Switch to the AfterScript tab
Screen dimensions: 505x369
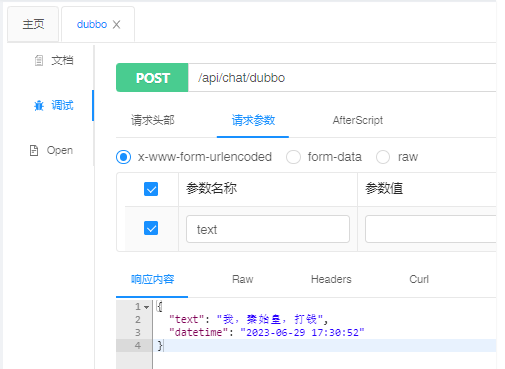(x=357, y=120)
